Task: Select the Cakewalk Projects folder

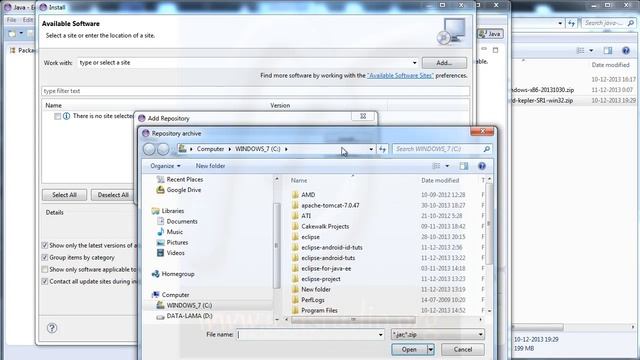Action: 325,227
